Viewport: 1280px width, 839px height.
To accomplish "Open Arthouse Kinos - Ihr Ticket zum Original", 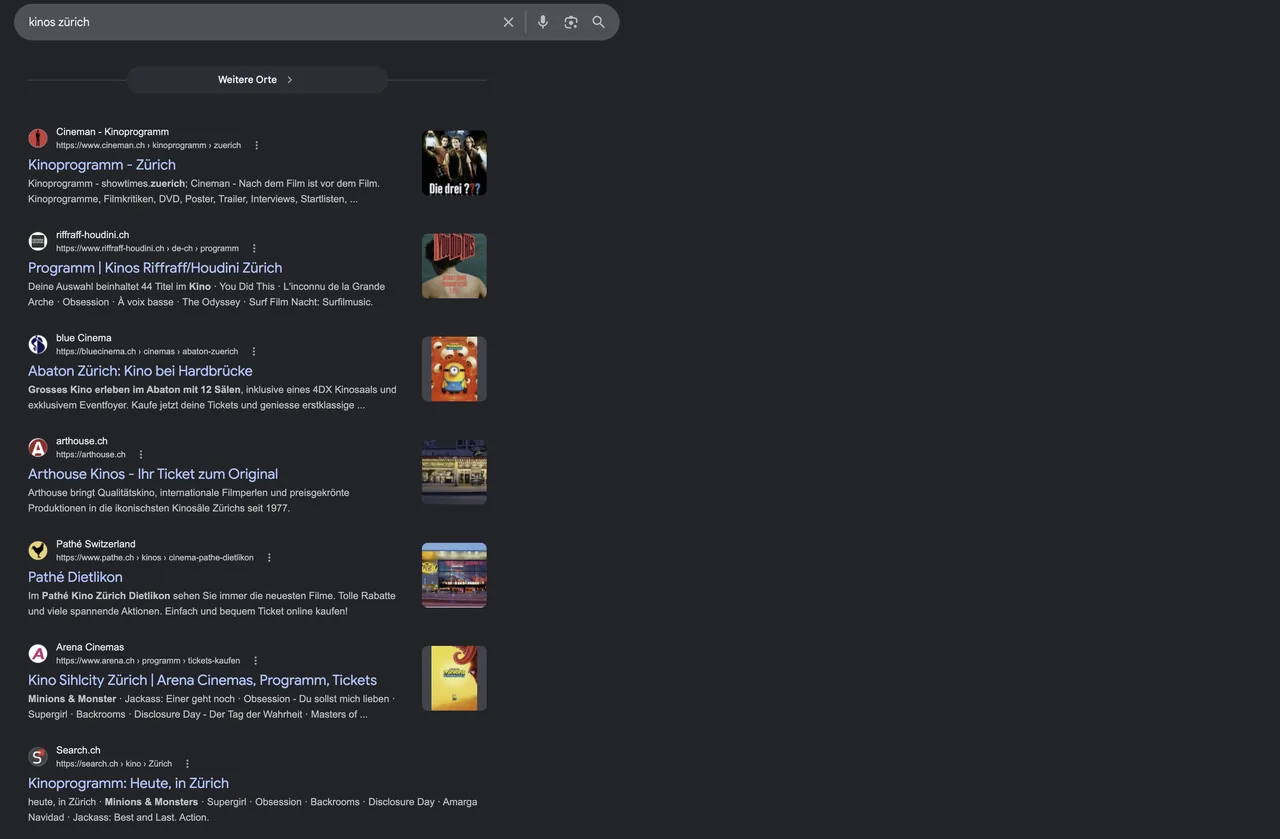I will click(153, 474).
